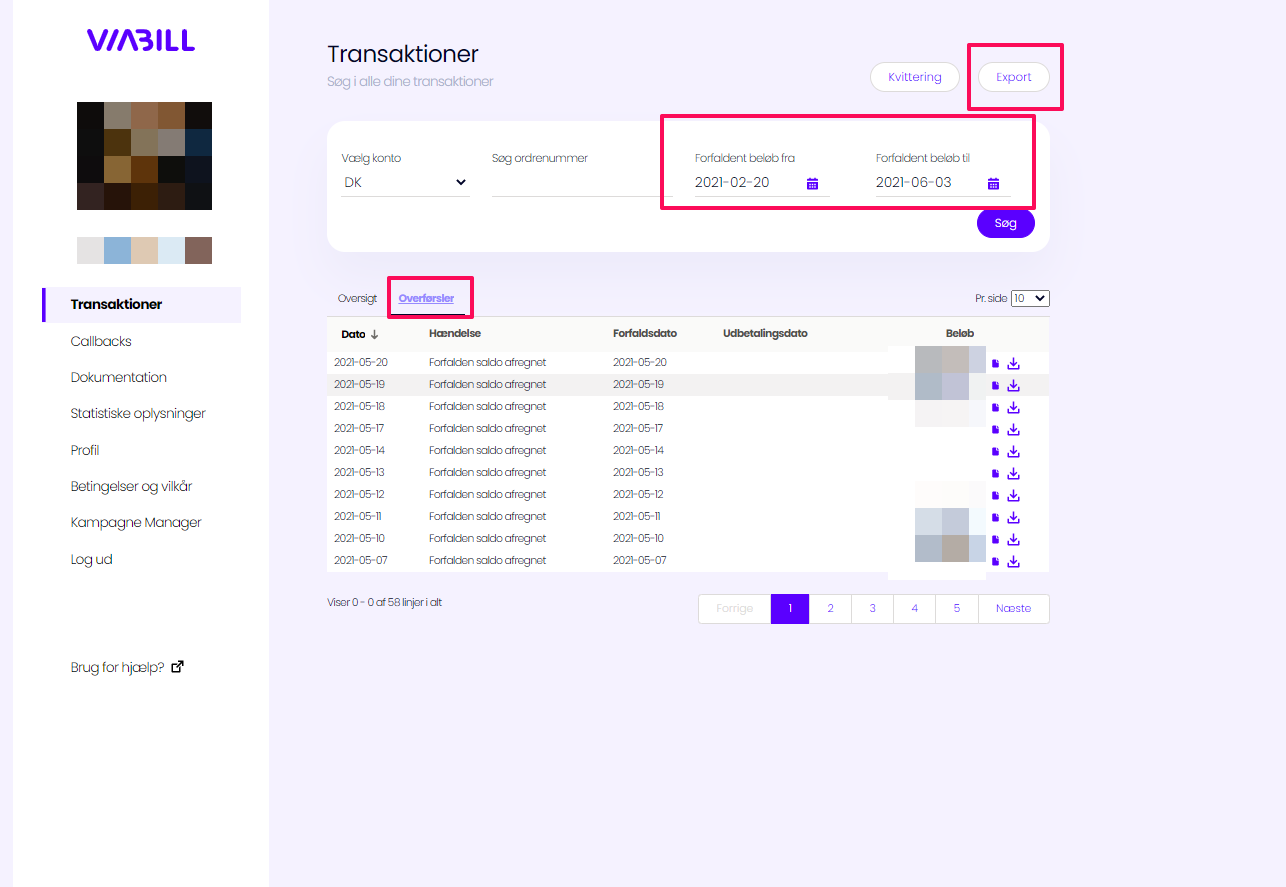Viewport: 1286px width, 887px height.
Task: Click the ViaBill logo
Action: (x=141, y=40)
